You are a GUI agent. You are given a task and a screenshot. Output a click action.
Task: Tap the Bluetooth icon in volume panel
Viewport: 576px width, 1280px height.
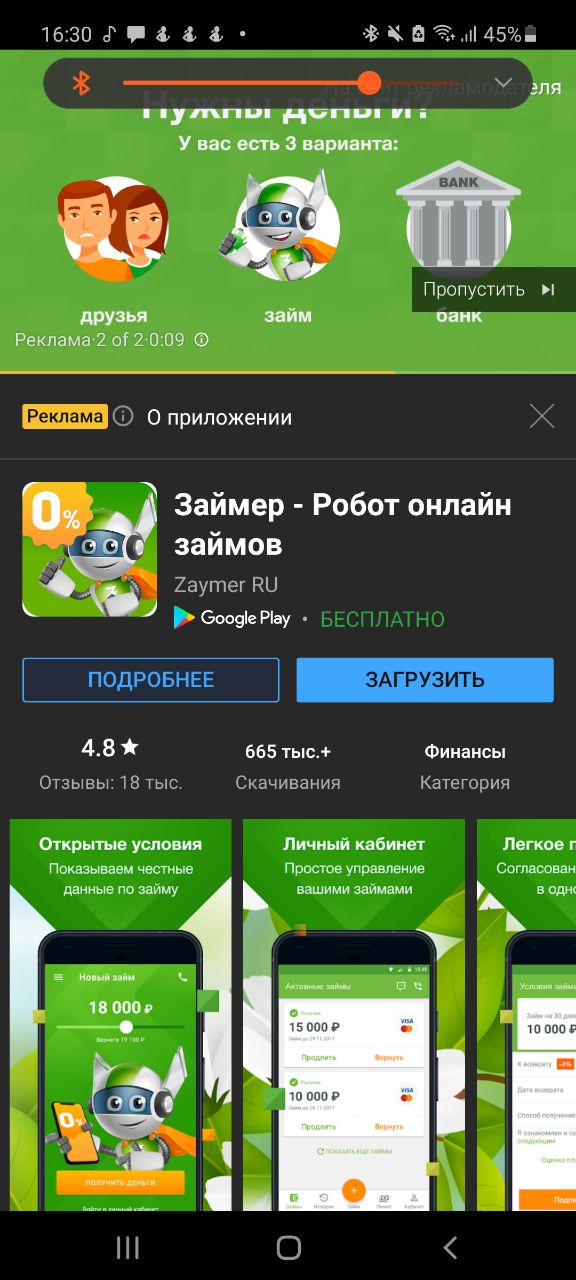tap(81, 84)
